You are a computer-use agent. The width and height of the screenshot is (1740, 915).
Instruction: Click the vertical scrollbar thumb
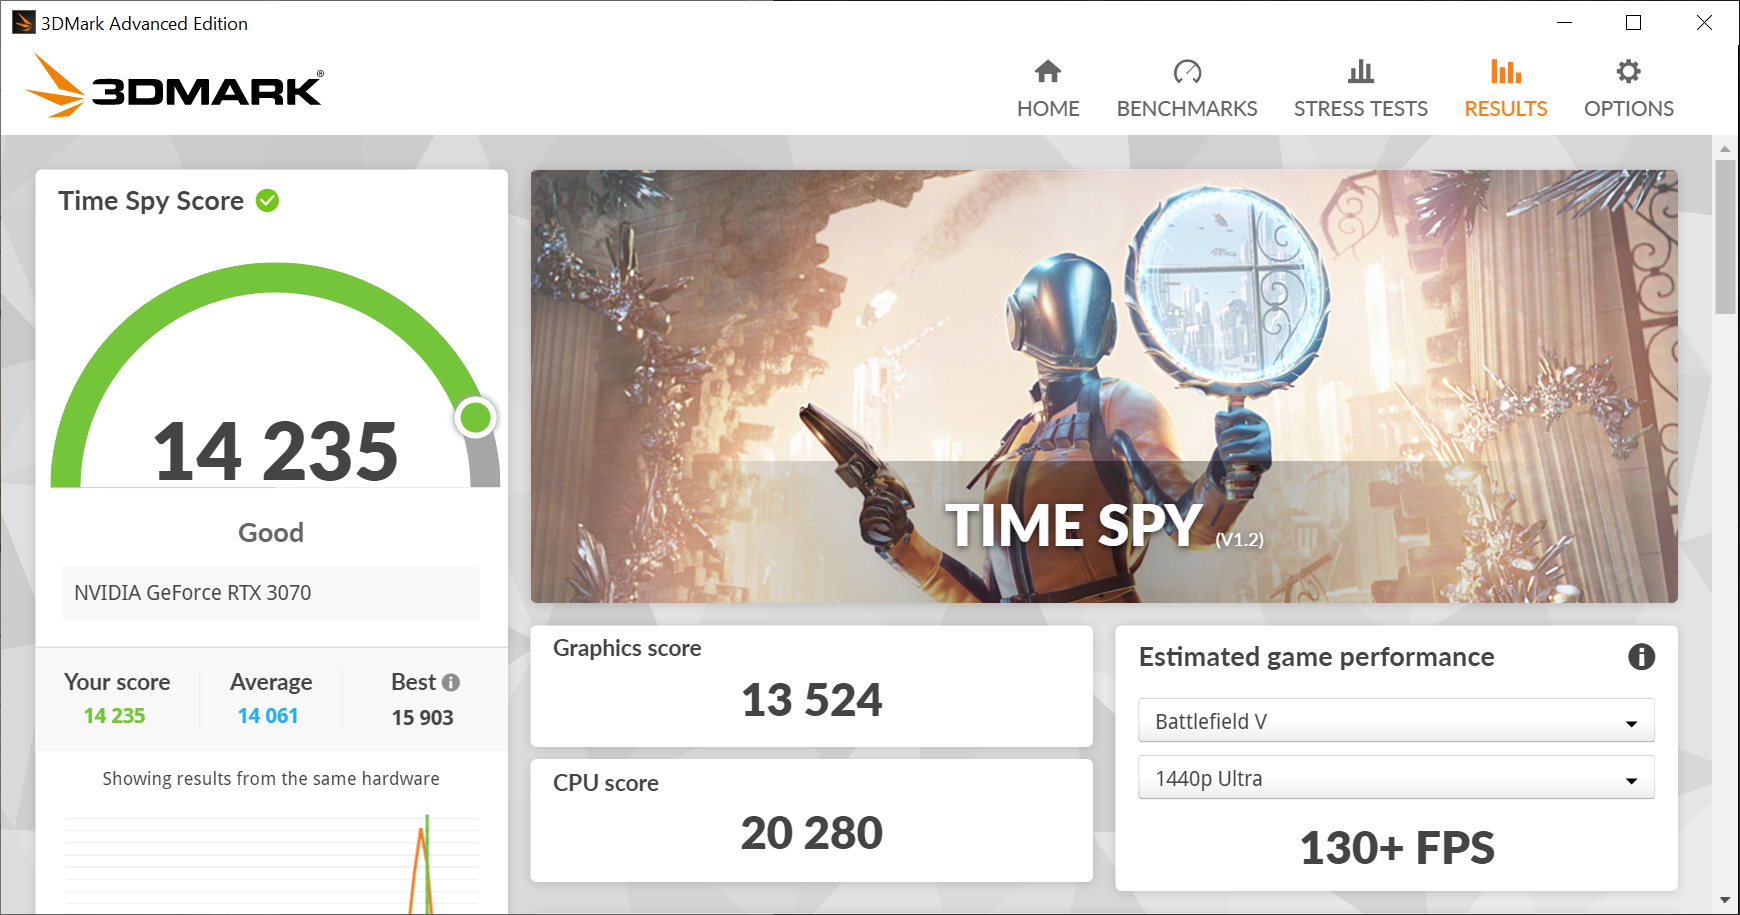point(1725,236)
